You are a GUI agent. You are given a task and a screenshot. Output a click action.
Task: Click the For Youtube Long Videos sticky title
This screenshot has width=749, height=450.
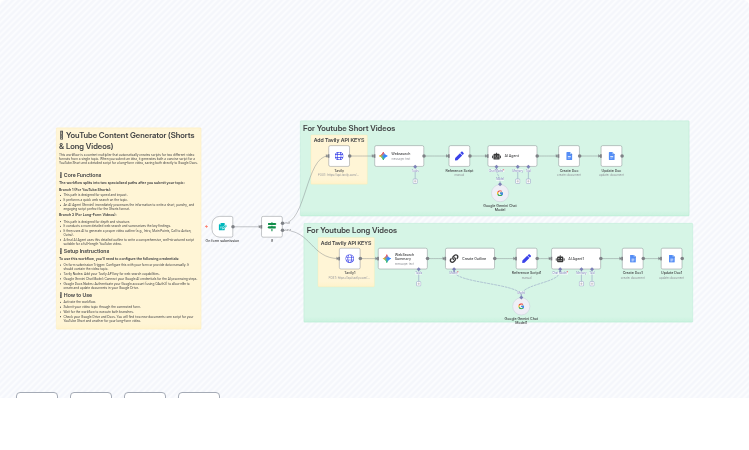(x=351, y=230)
